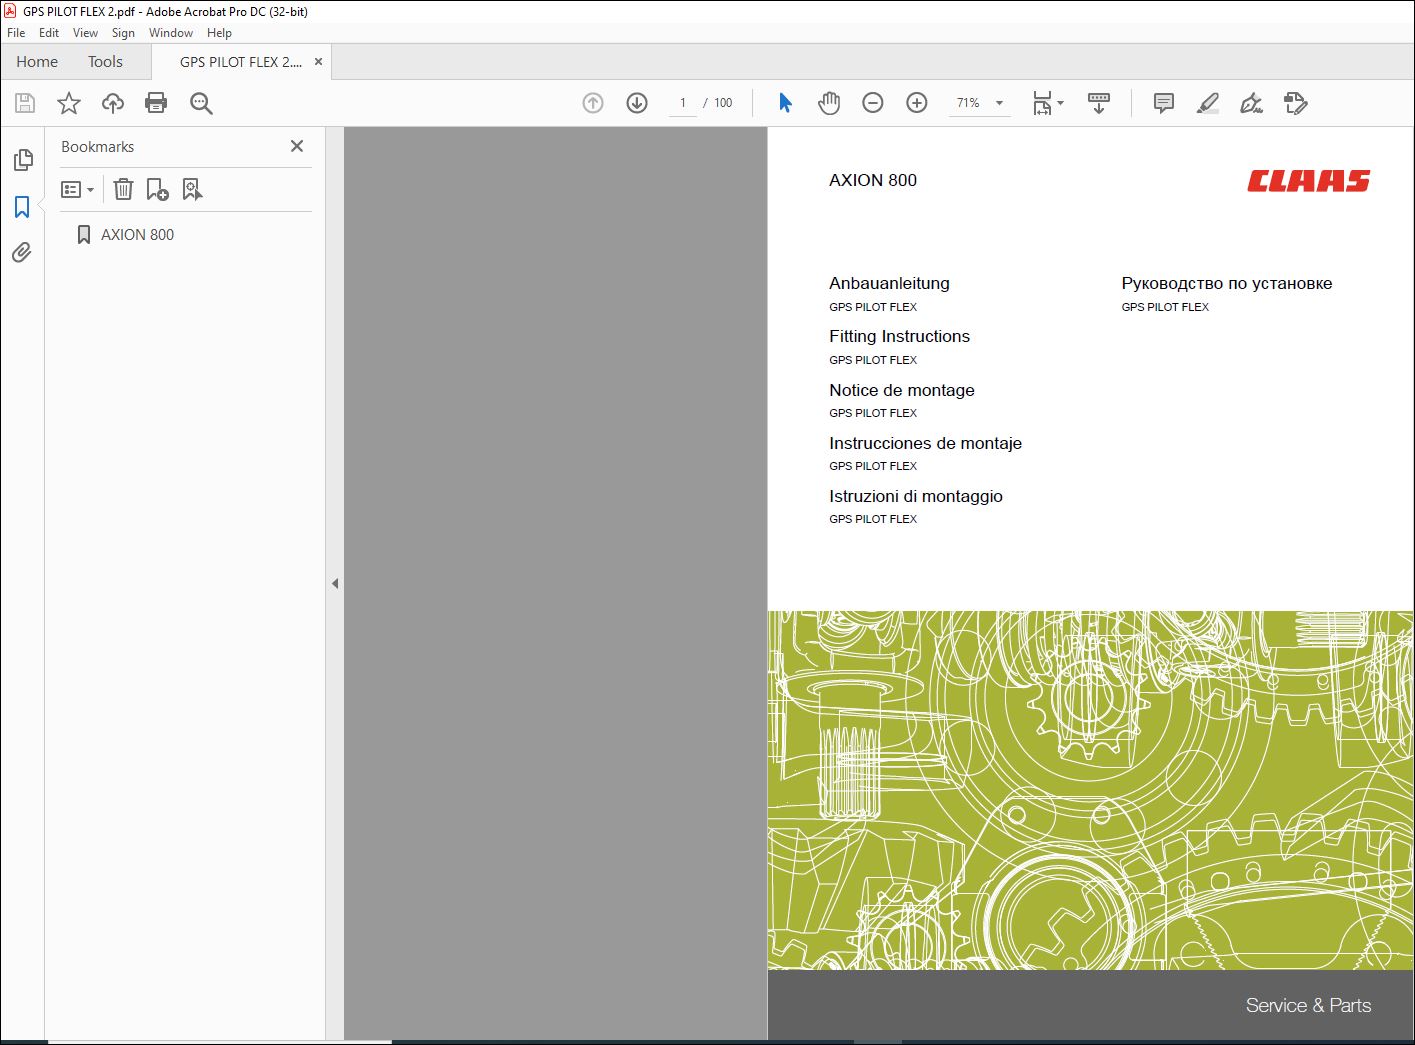Open the Edit menu
Viewport: 1415px width, 1045px height.
pyautogui.click(x=49, y=33)
